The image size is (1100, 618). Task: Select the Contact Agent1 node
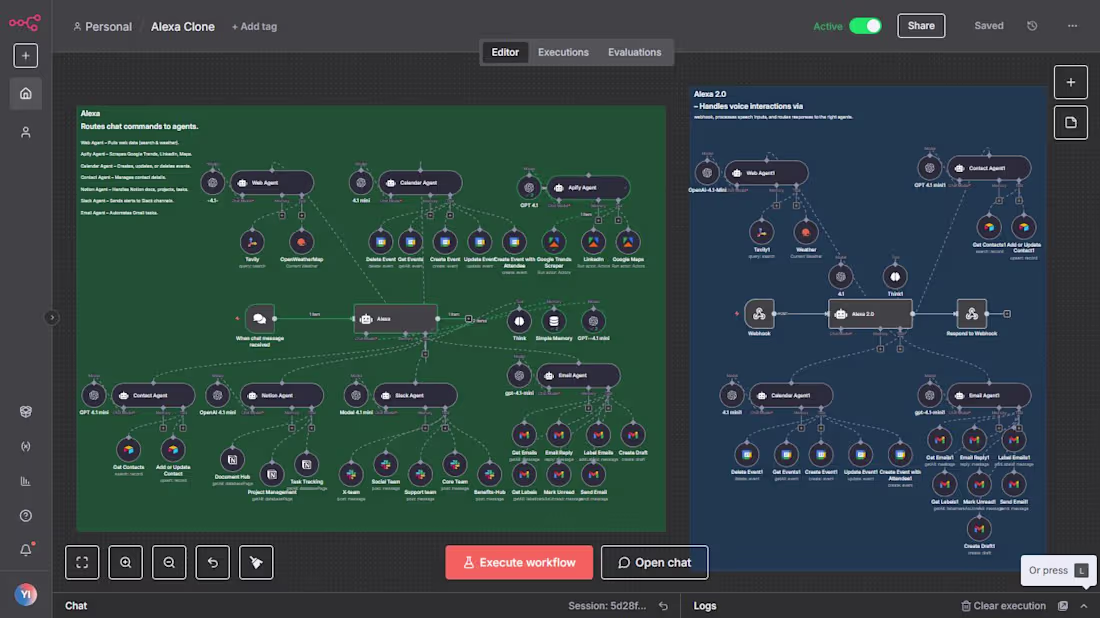[989, 168]
